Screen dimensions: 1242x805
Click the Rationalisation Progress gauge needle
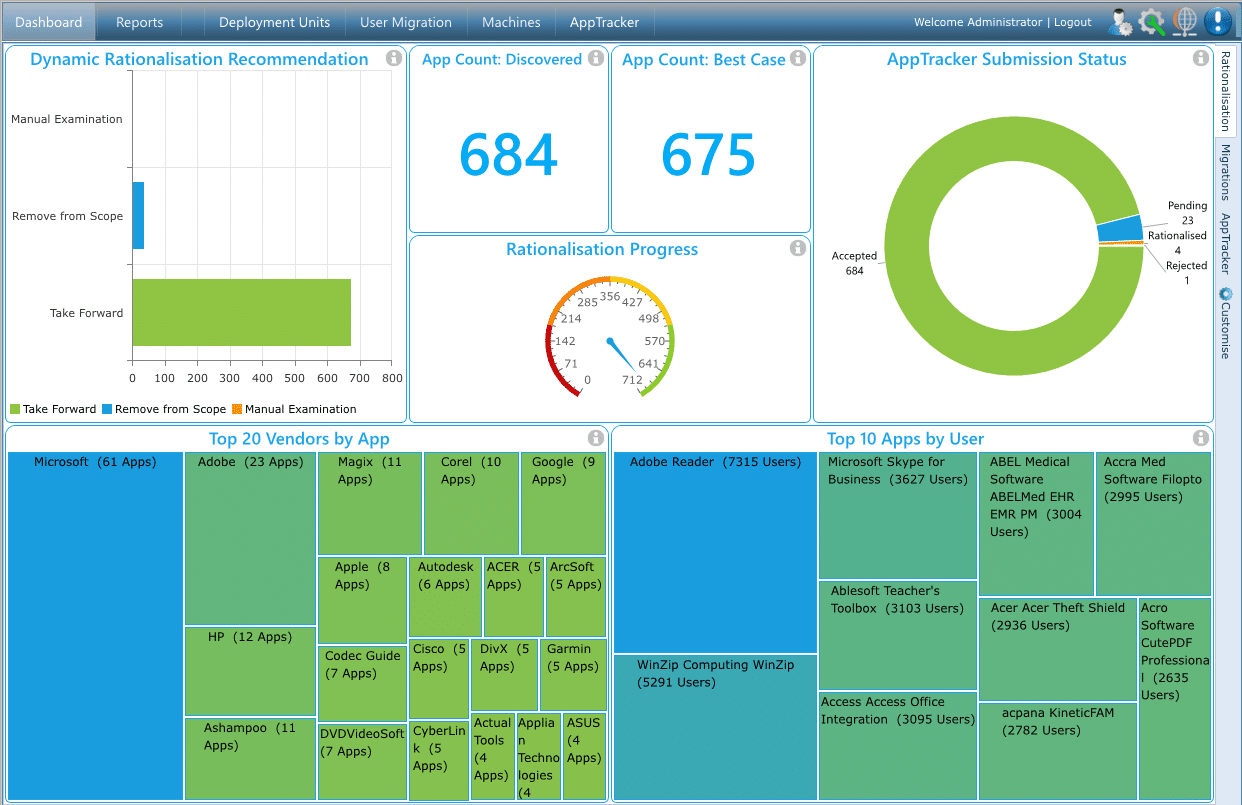pos(622,358)
